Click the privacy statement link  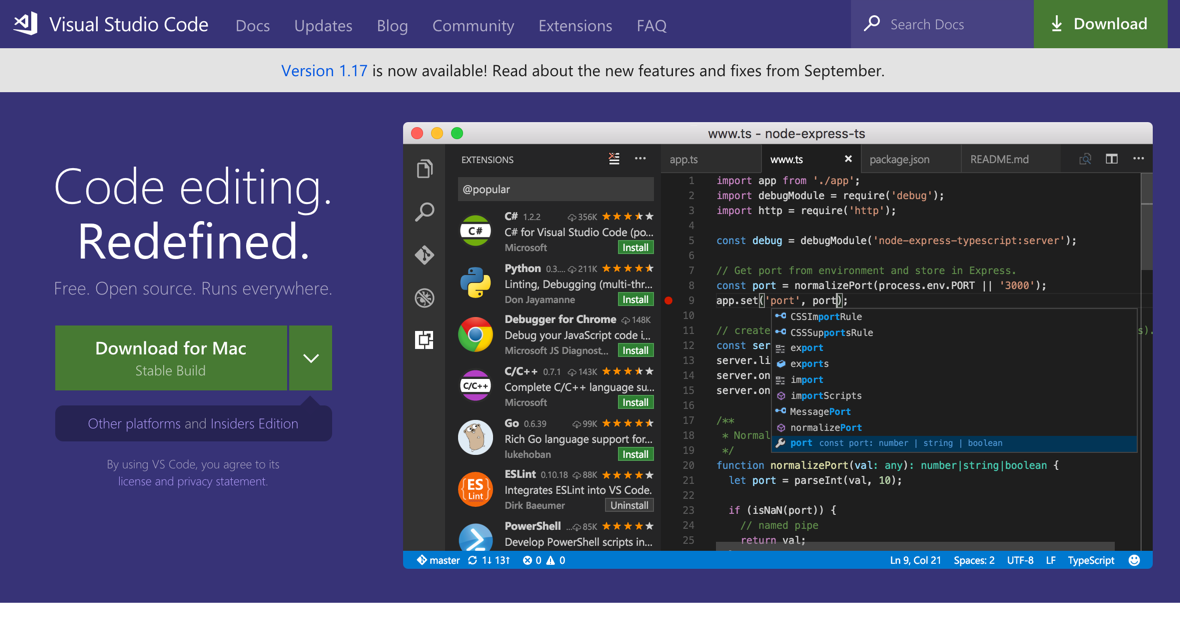(x=222, y=482)
